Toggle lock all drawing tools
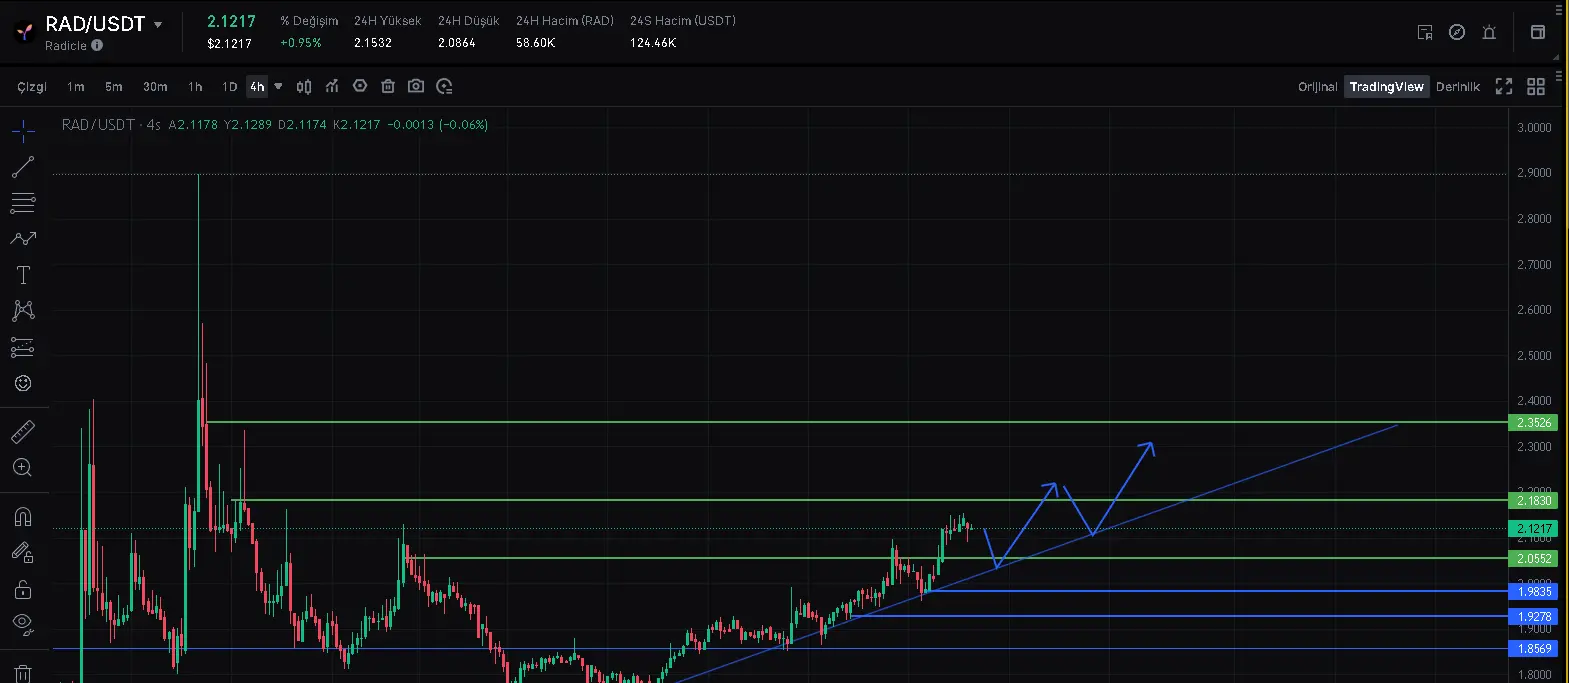The image size is (1569, 683). point(23,589)
